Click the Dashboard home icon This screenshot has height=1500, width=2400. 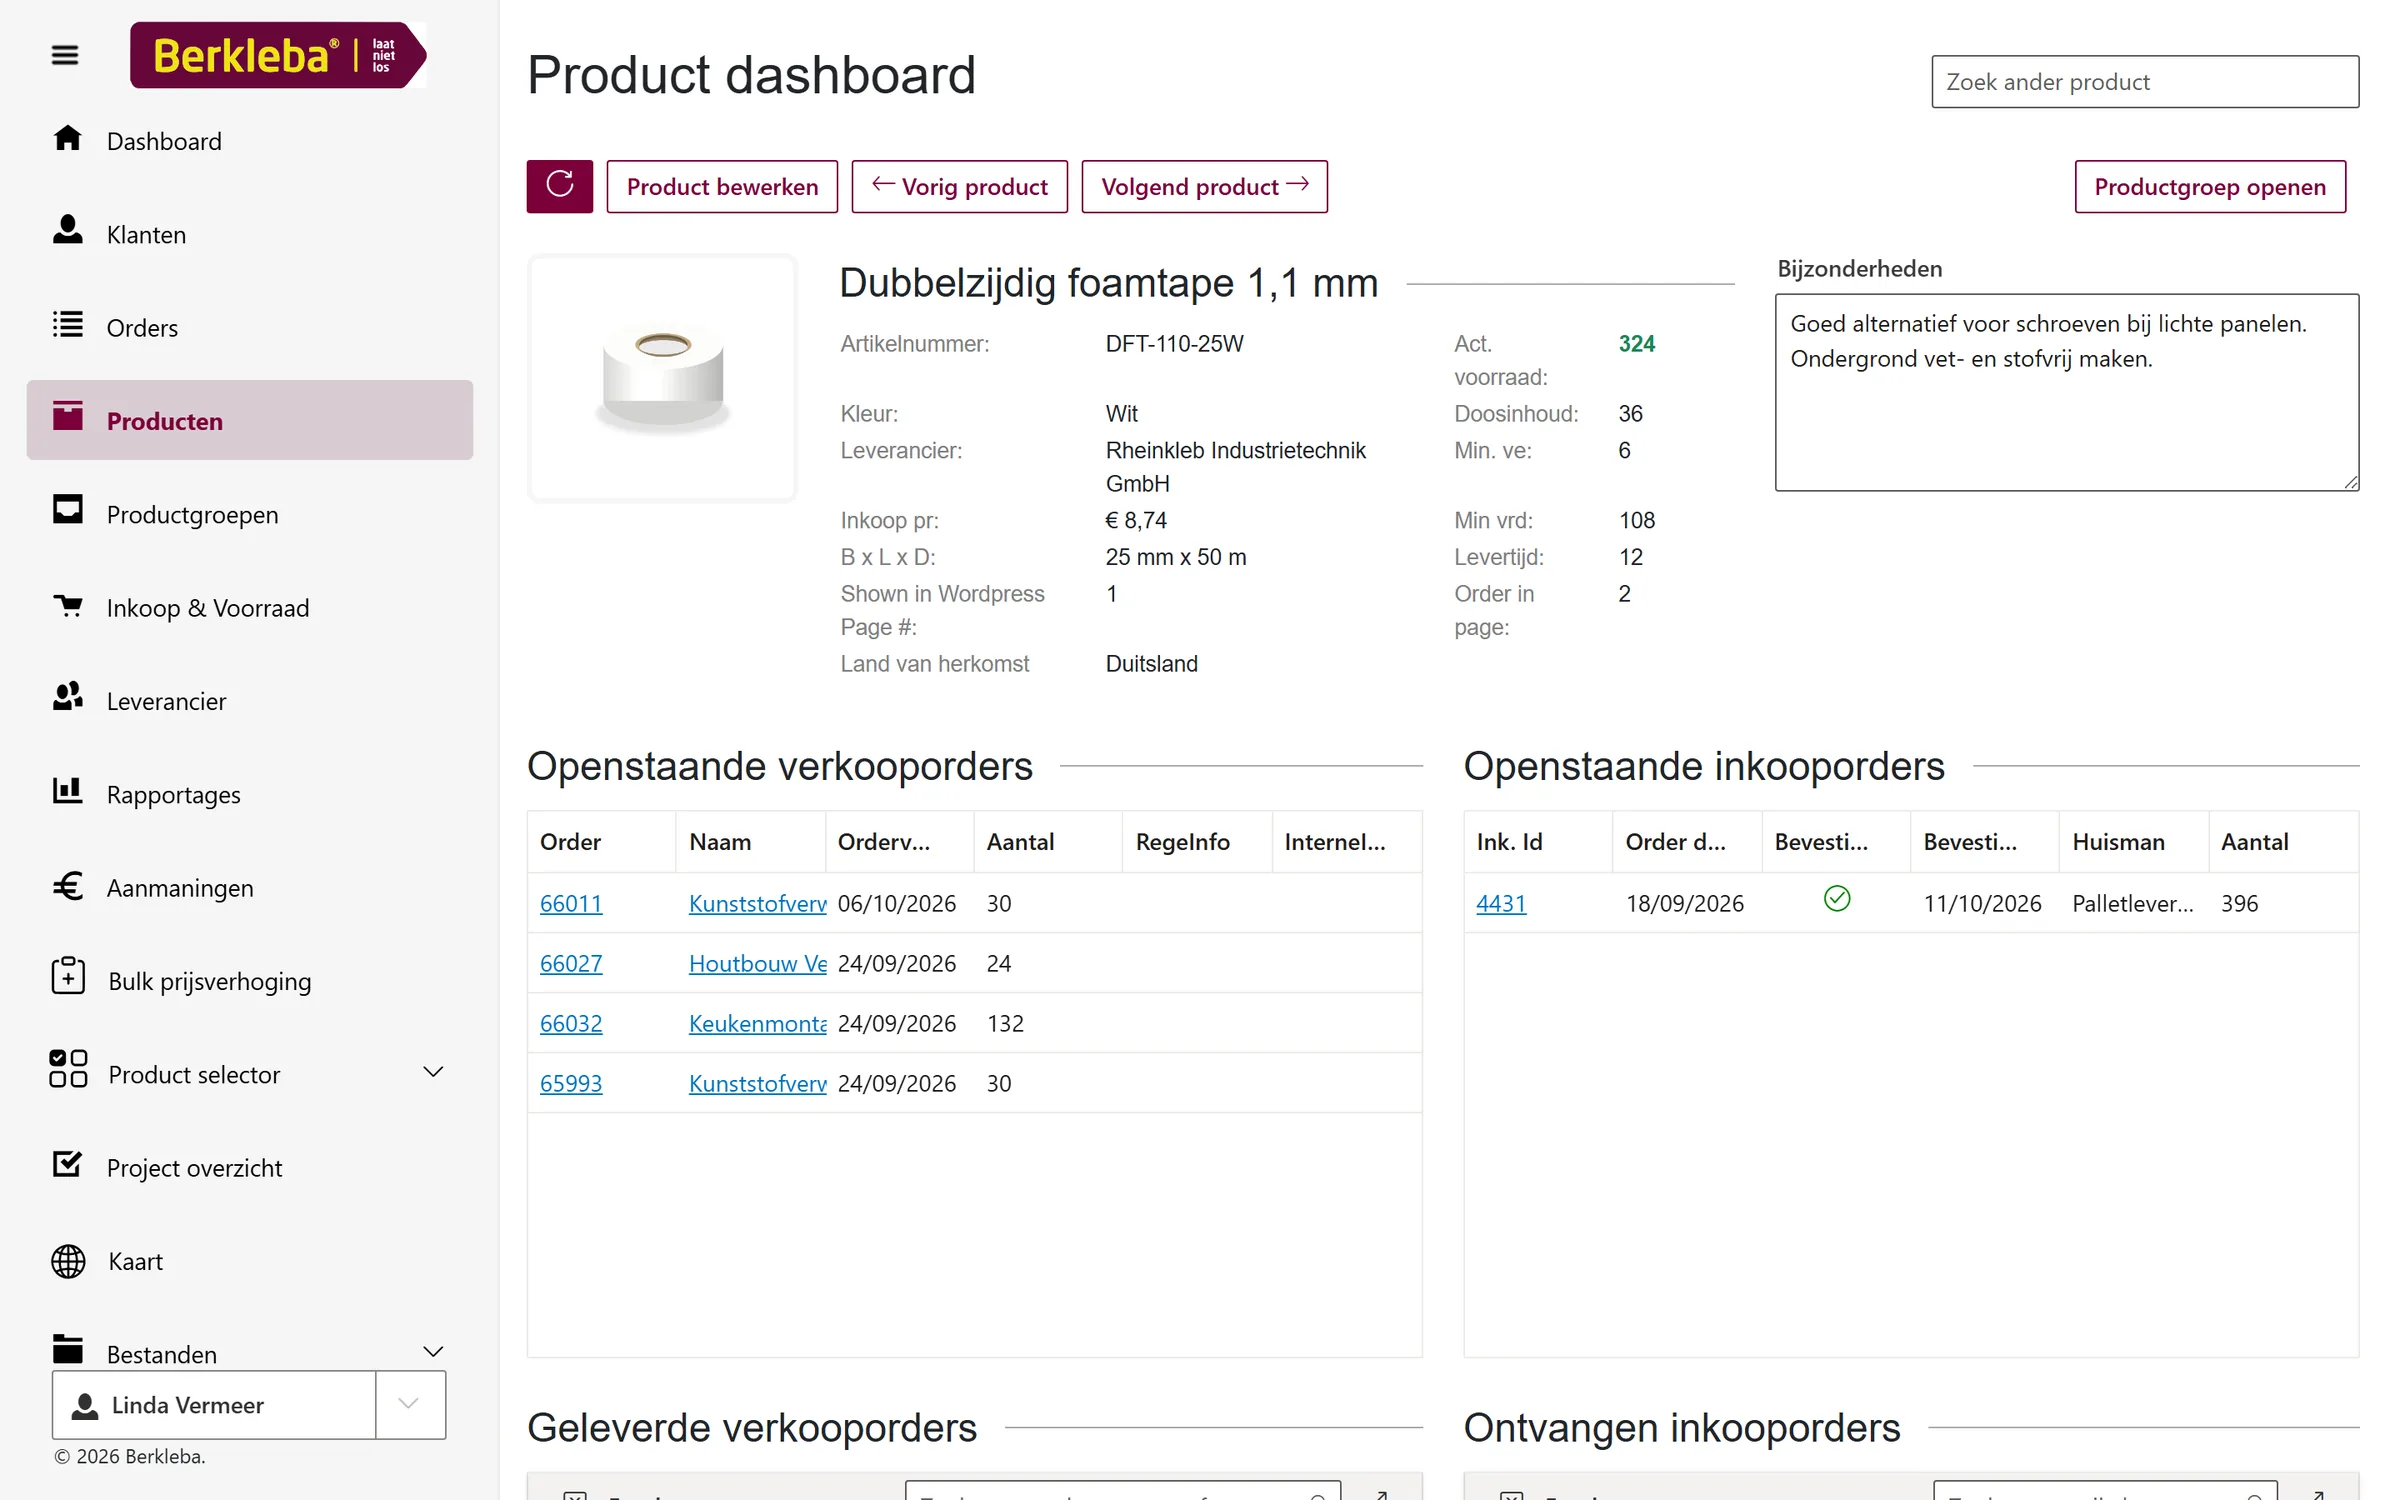pos(67,138)
